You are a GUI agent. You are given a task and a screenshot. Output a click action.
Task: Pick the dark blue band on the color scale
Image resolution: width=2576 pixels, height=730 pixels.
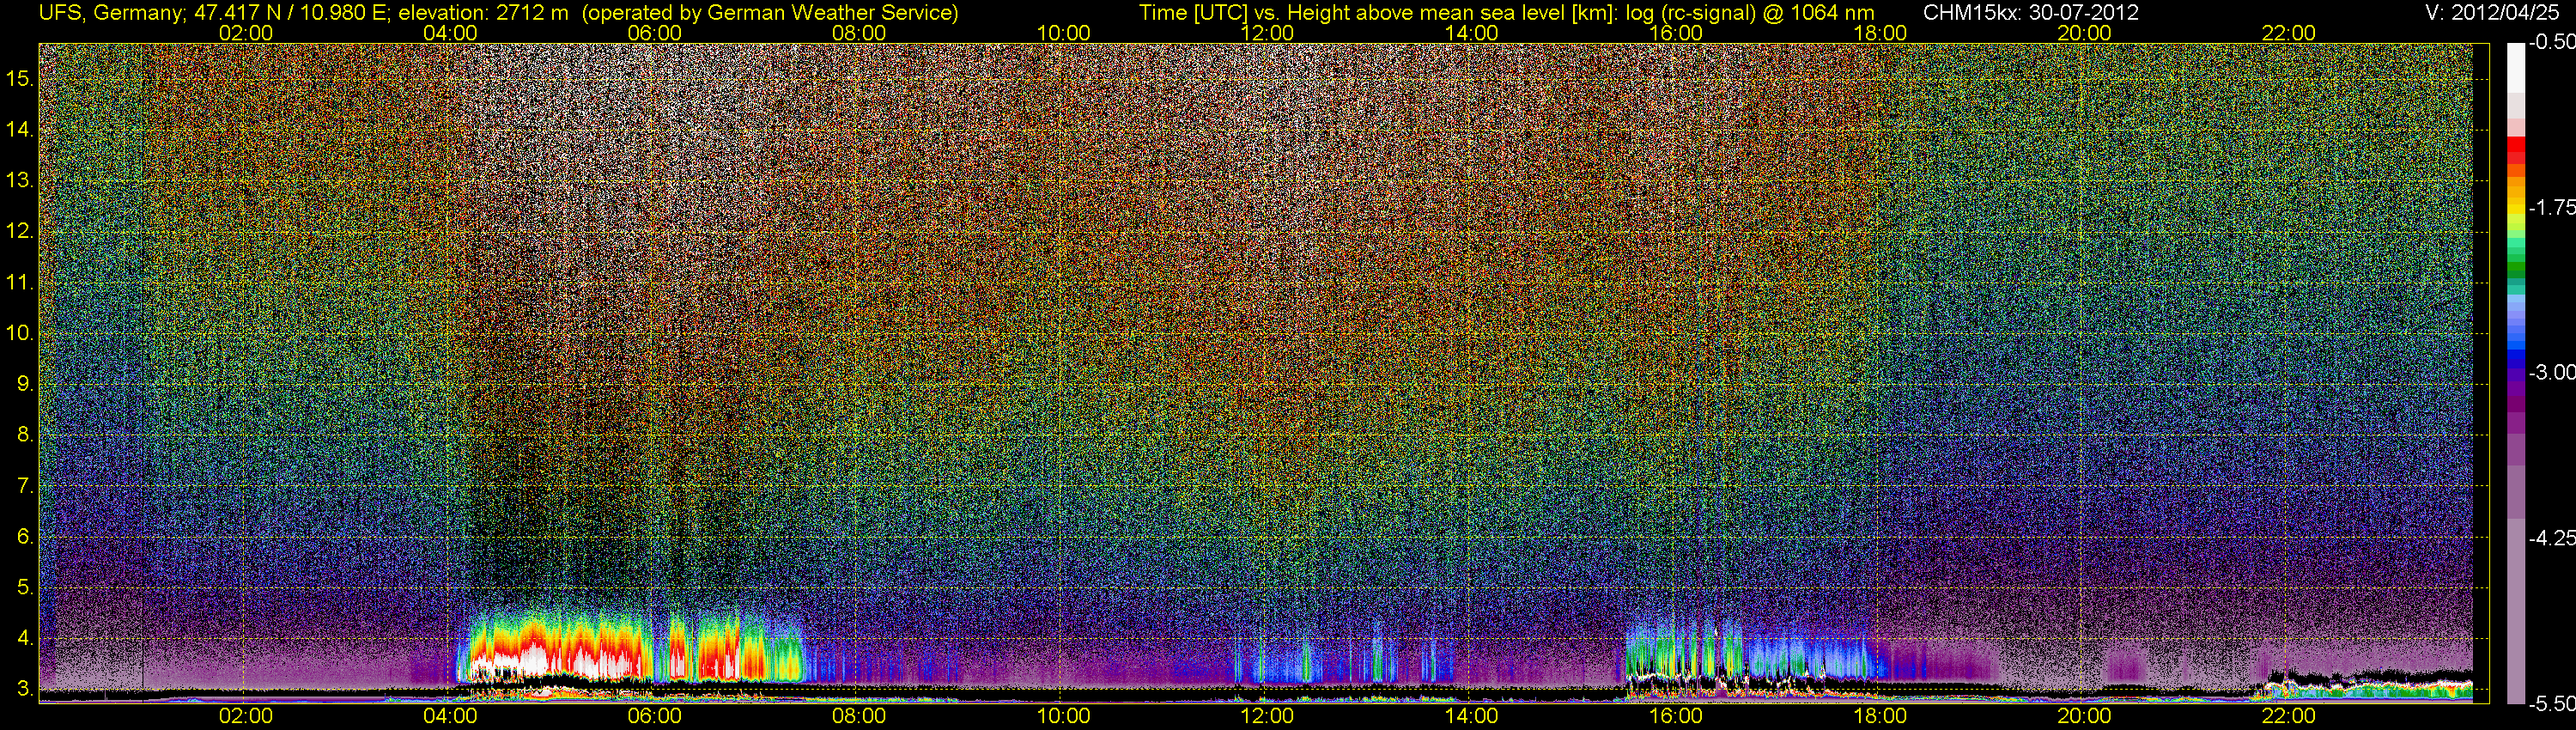[x=2515, y=365]
